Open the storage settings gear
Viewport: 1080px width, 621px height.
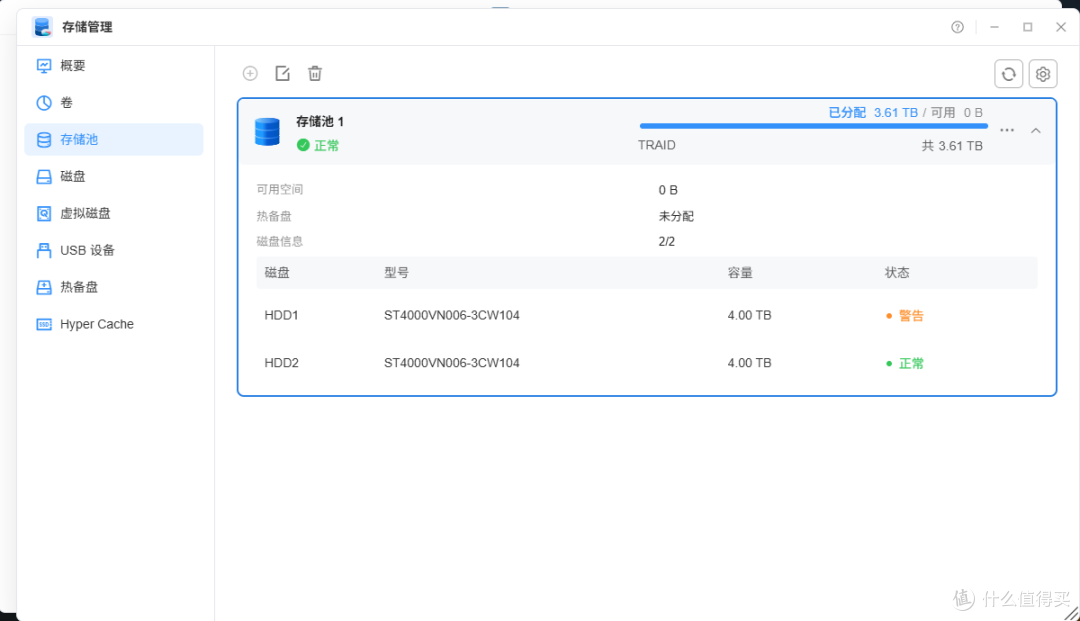tap(1043, 74)
